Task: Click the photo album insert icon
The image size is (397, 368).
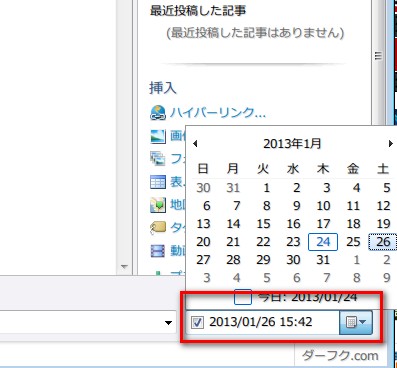Action: (158, 159)
